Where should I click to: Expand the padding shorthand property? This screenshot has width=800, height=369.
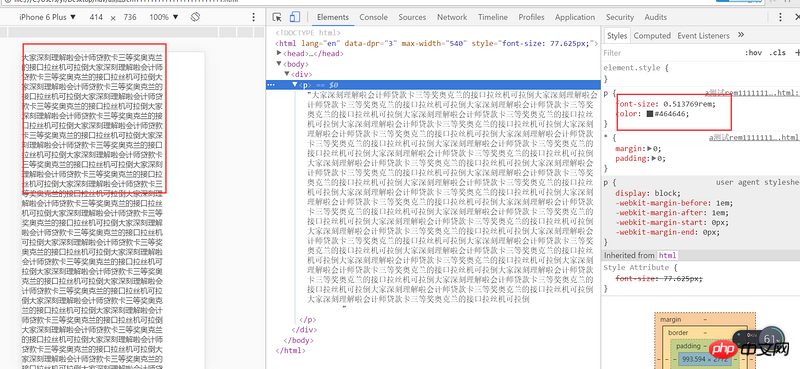pos(653,159)
